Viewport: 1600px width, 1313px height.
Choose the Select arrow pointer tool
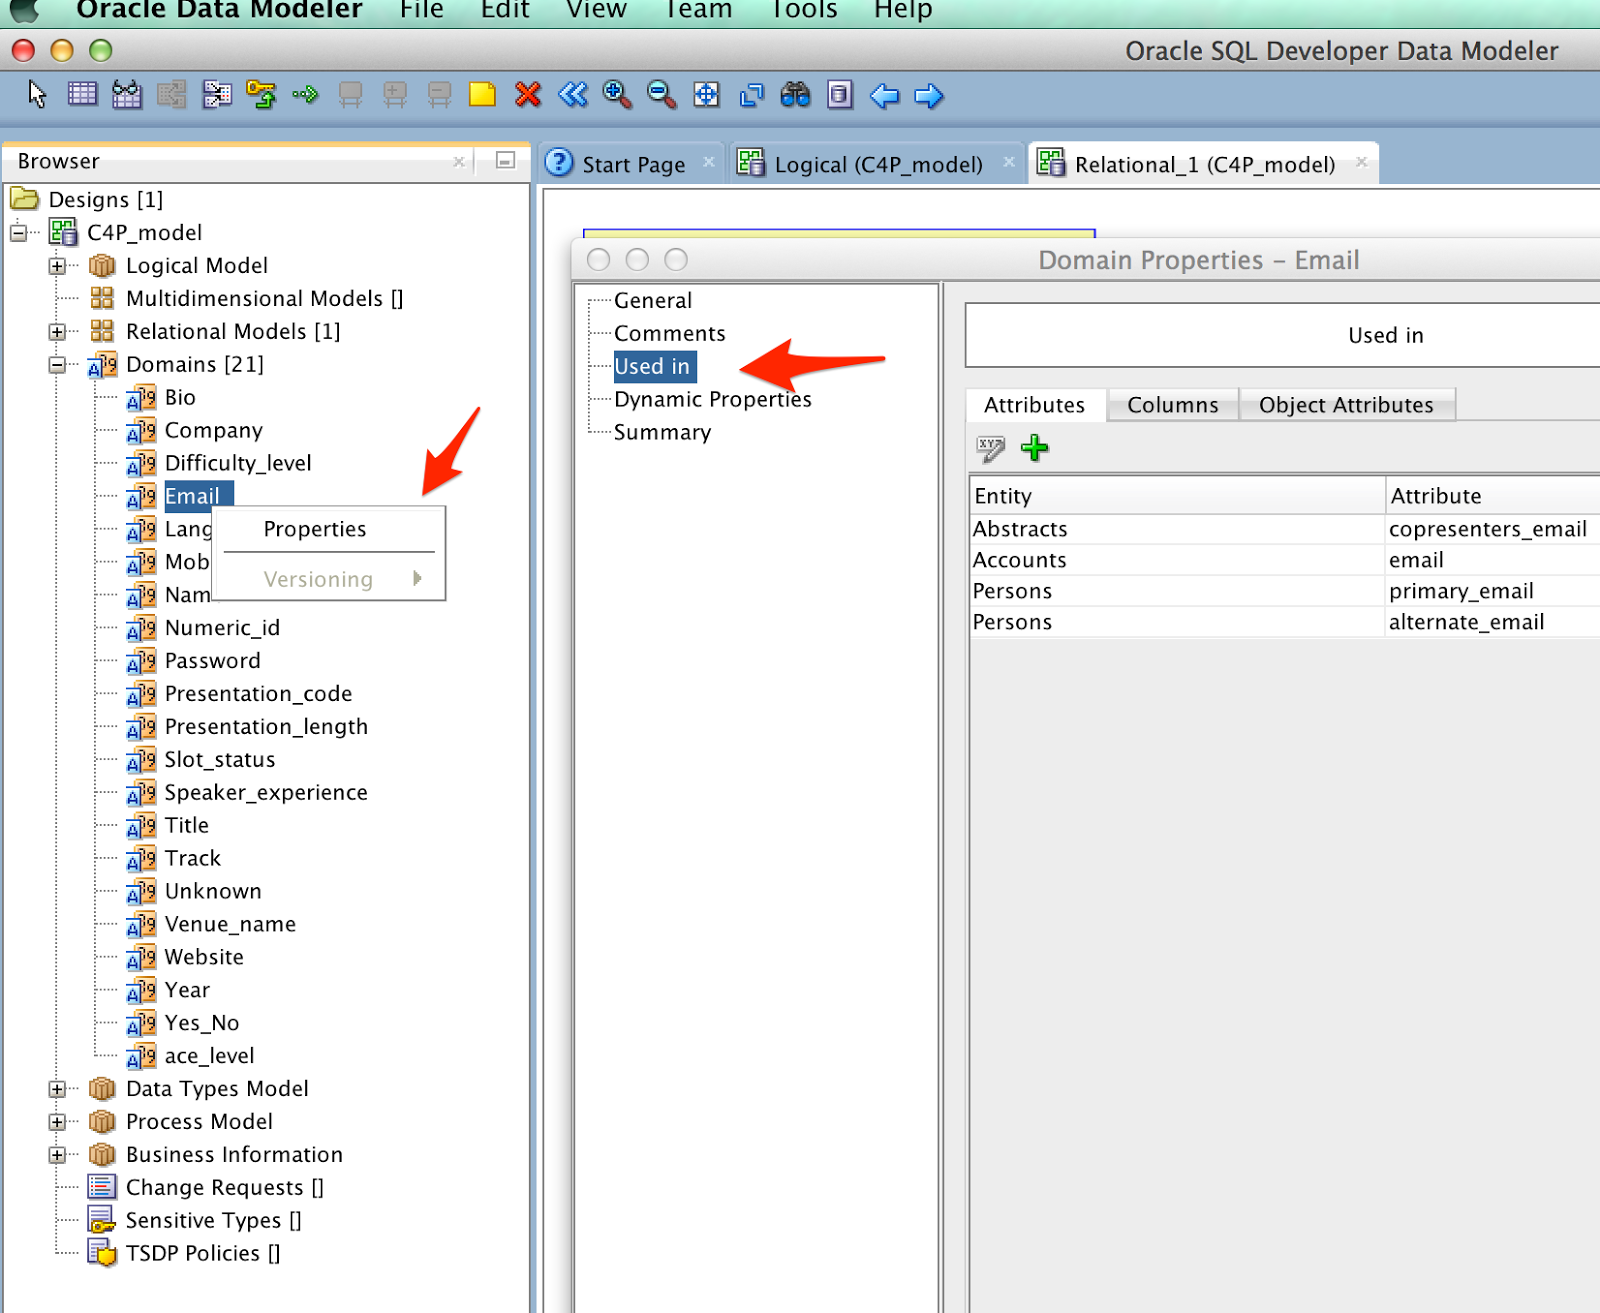pos(38,95)
